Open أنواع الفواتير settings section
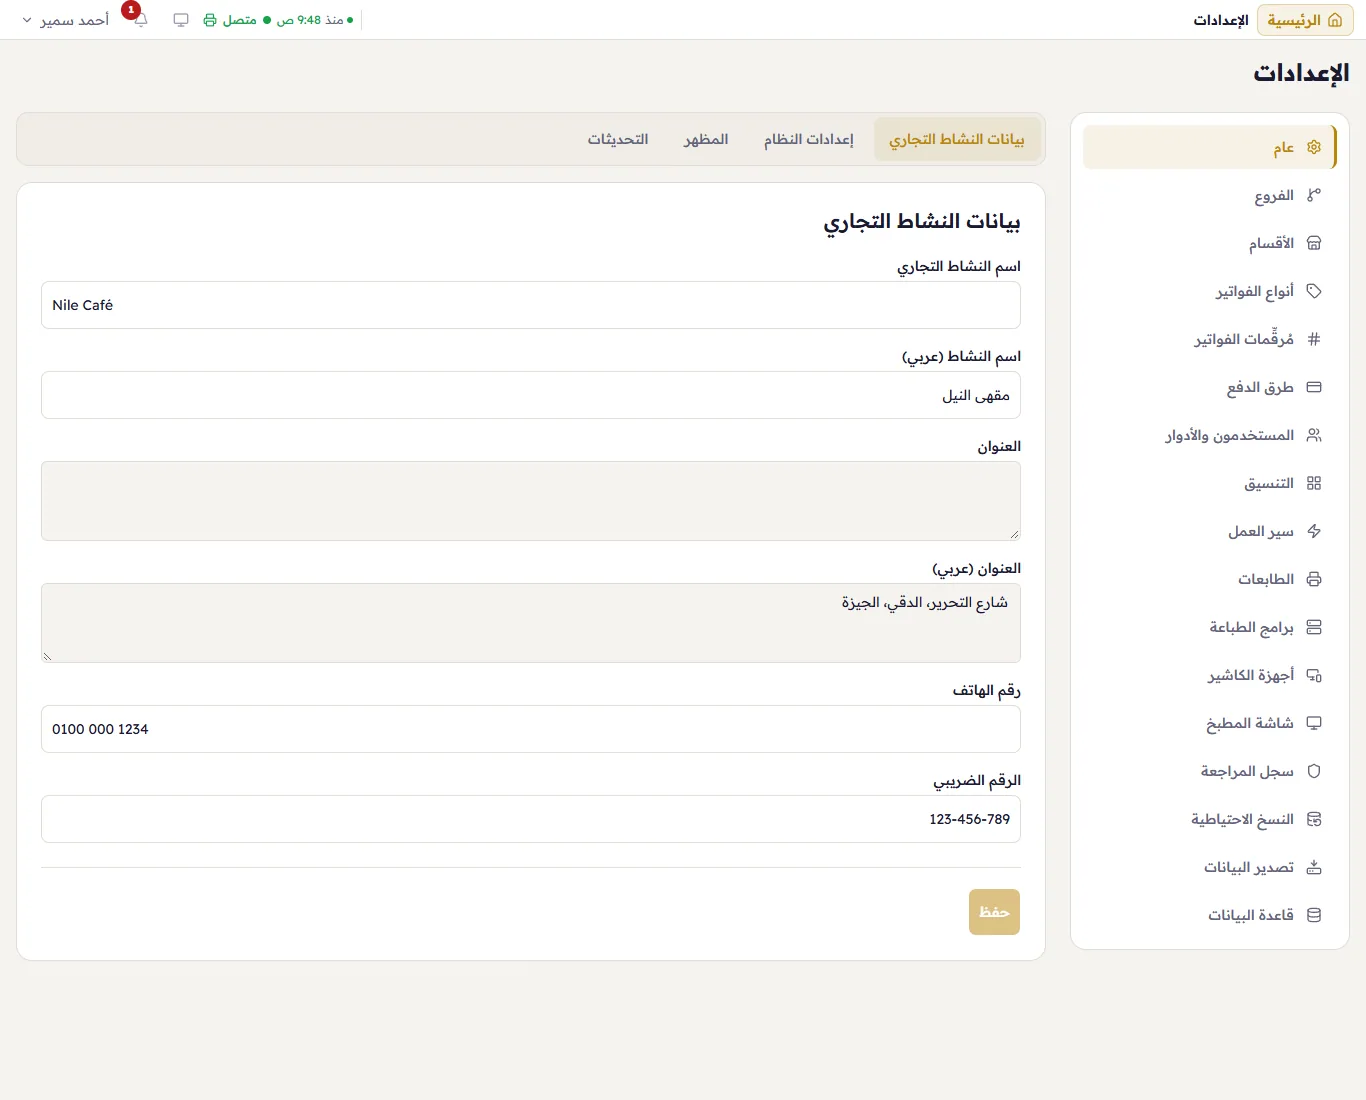The image size is (1366, 1100). click(1210, 291)
